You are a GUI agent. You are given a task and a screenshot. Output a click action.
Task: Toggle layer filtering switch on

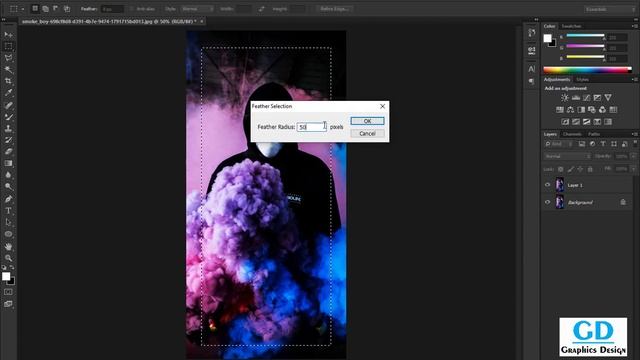[x=635, y=143]
